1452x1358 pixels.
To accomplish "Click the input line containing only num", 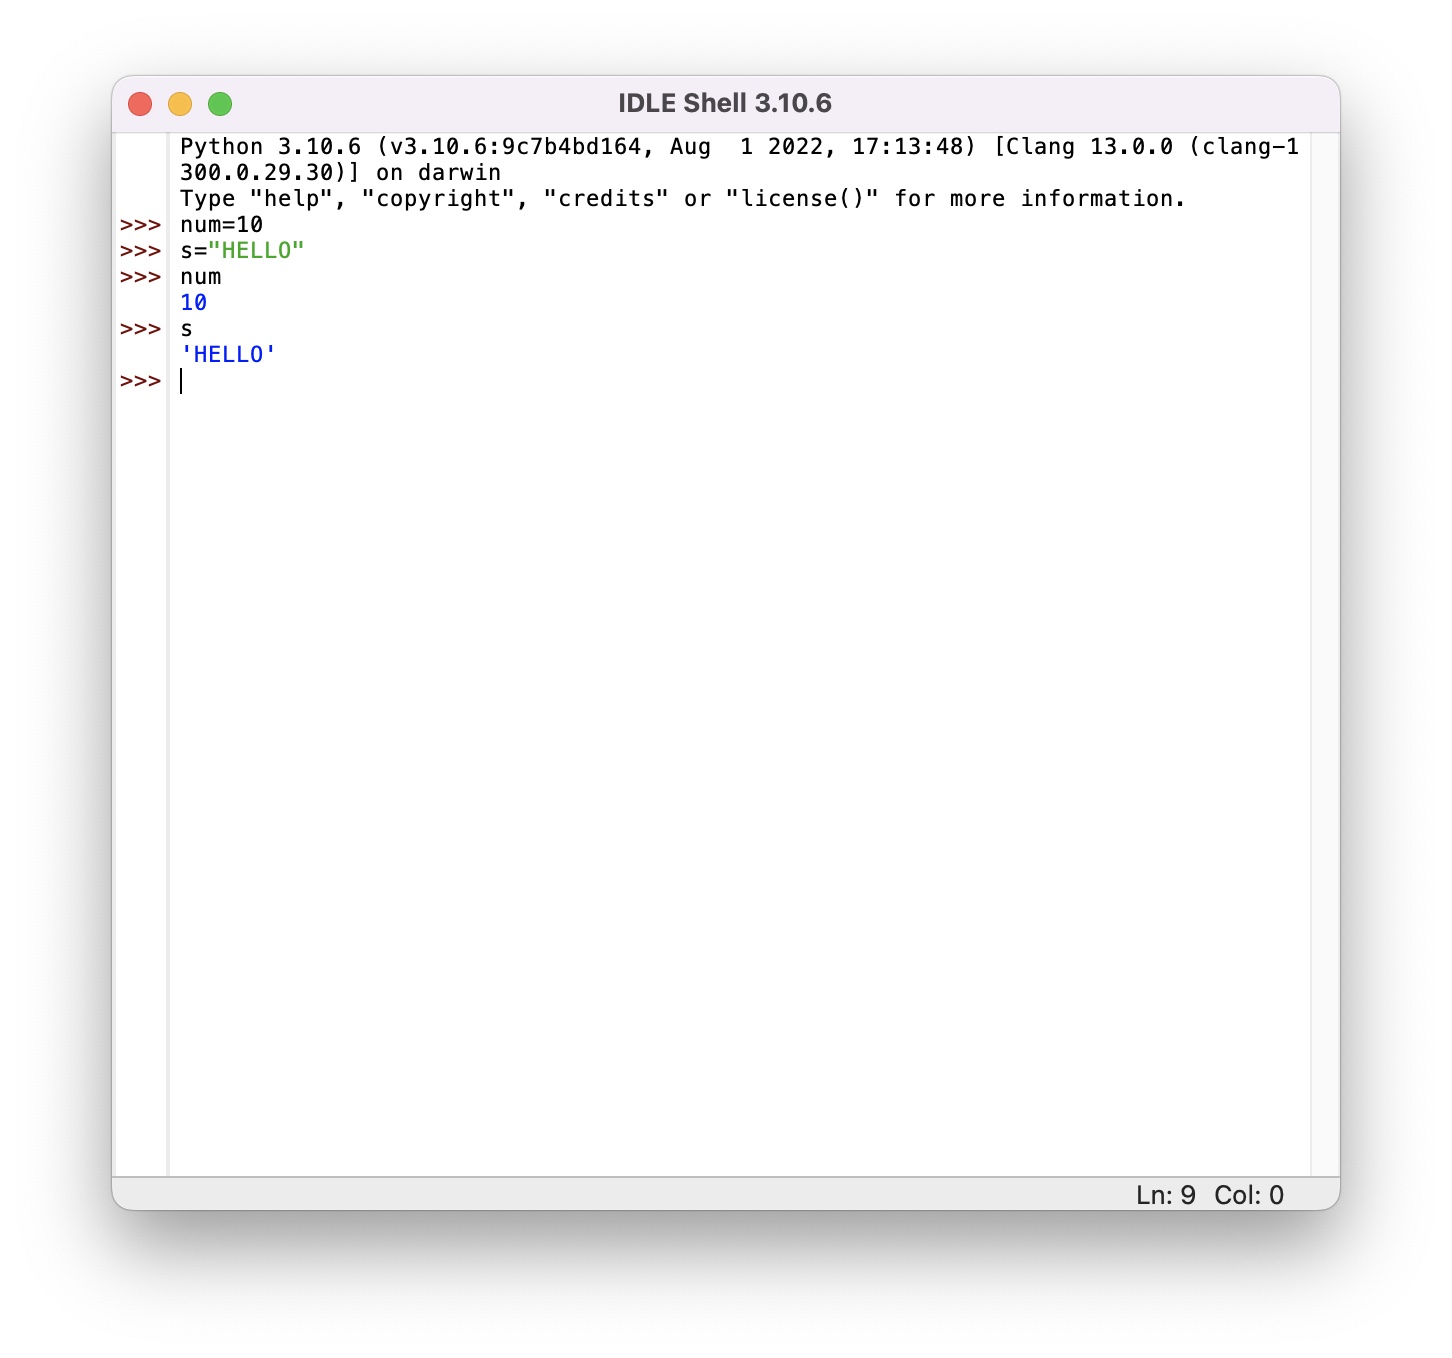I will tap(201, 277).
